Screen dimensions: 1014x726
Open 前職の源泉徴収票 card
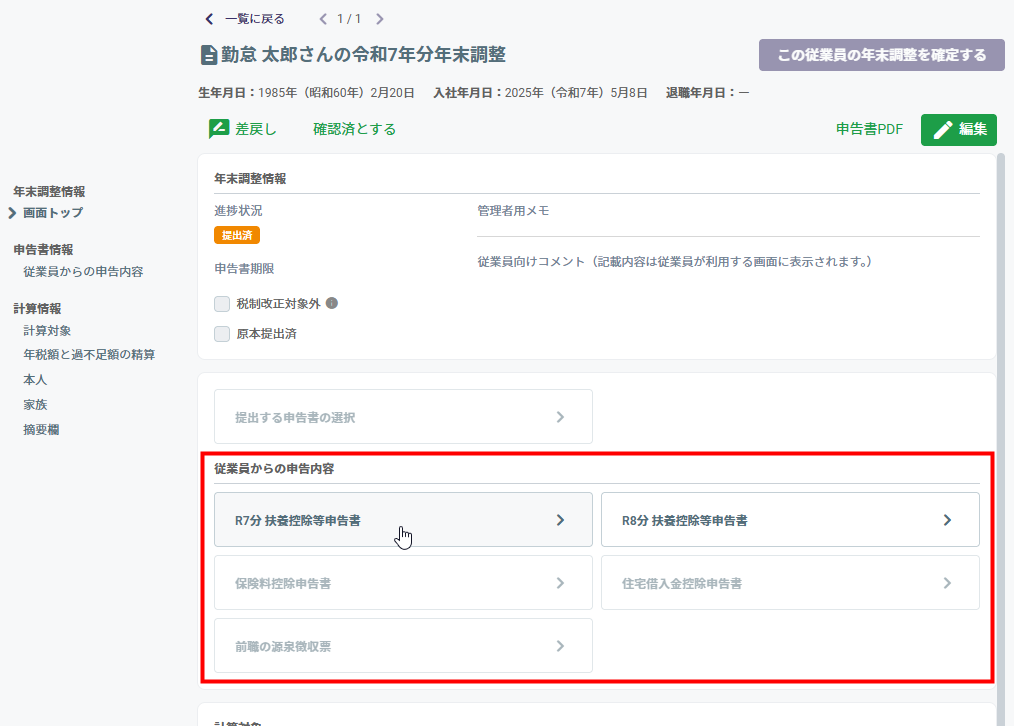[404, 645]
